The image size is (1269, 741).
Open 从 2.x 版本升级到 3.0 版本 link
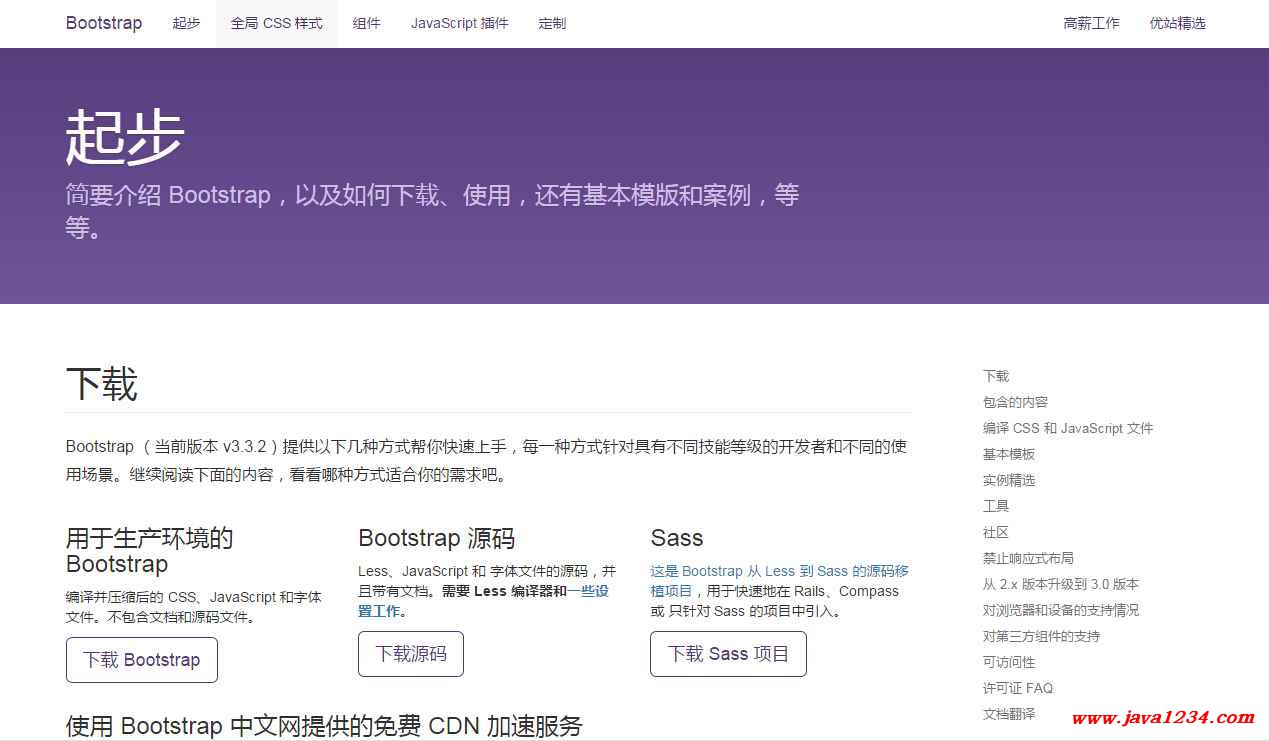[1061, 584]
